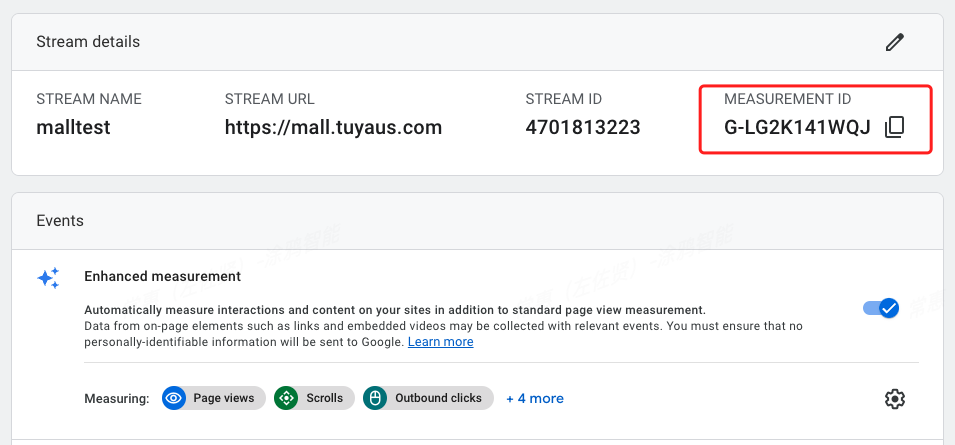Edit stream details with pencil icon
The image size is (955, 445).
click(894, 42)
